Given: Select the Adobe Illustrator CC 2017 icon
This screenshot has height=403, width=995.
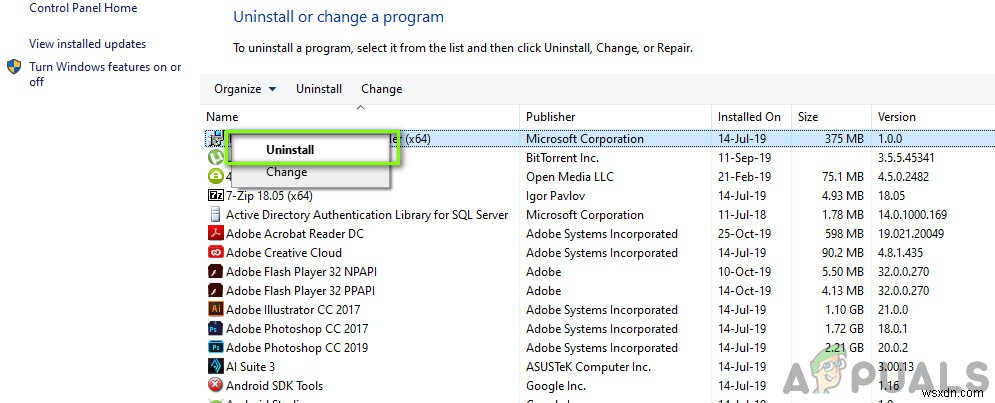Looking at the screenshot, I should pyautogui.click(x=215, y=310).
